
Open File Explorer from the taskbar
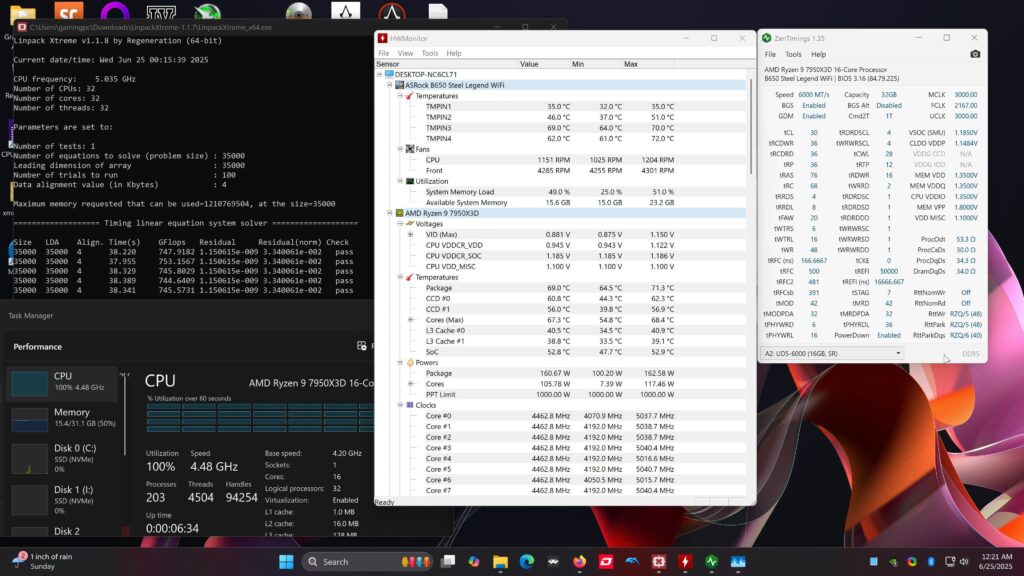500,562
